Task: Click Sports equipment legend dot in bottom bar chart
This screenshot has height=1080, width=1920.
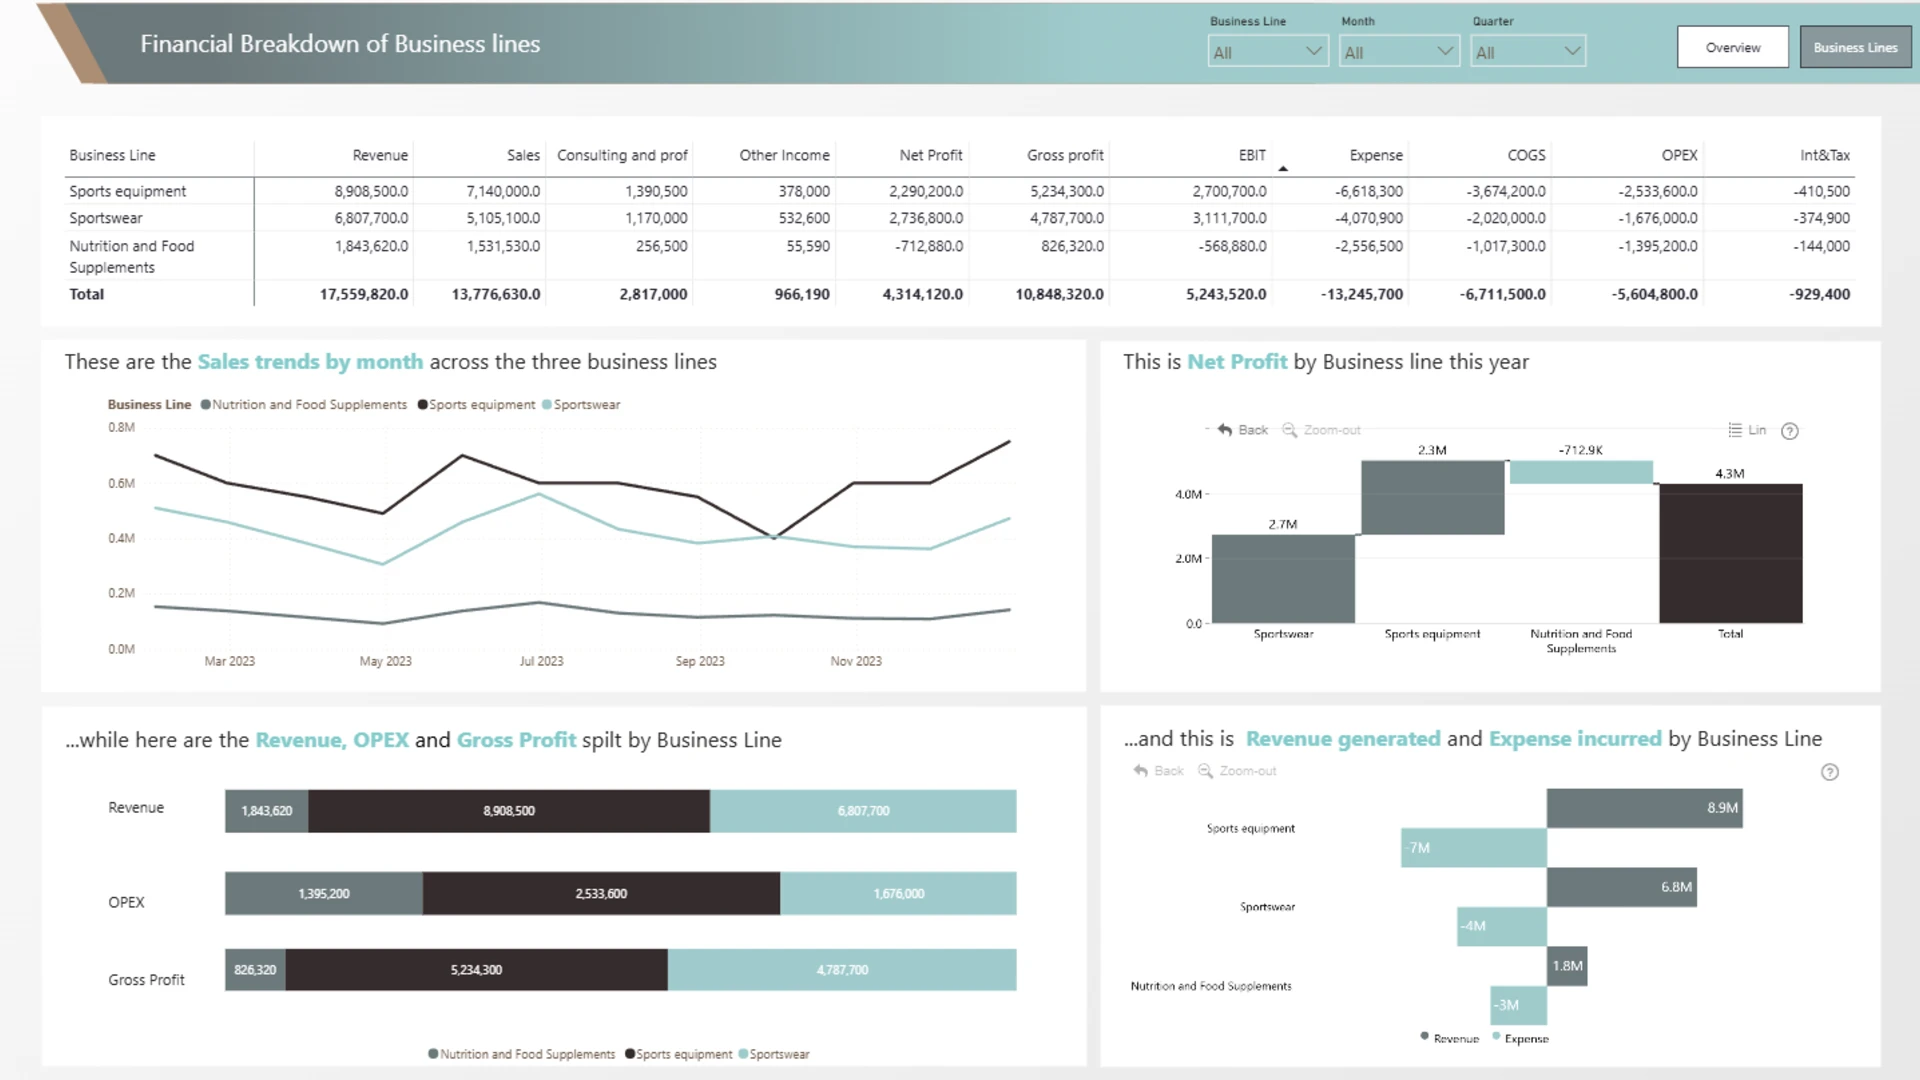Action: [630, 1054]
